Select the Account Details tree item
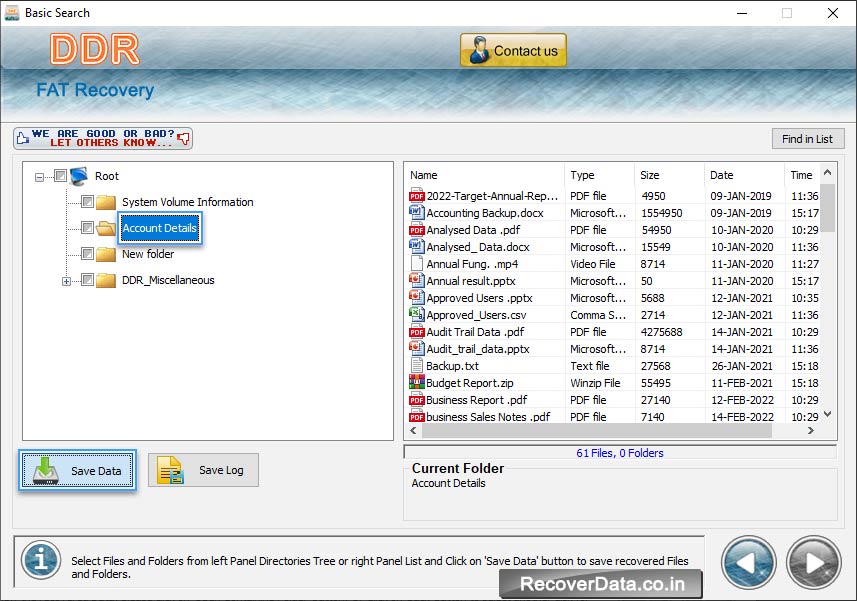This screenshot has height=601, width=857. click(x=160, y=228)
